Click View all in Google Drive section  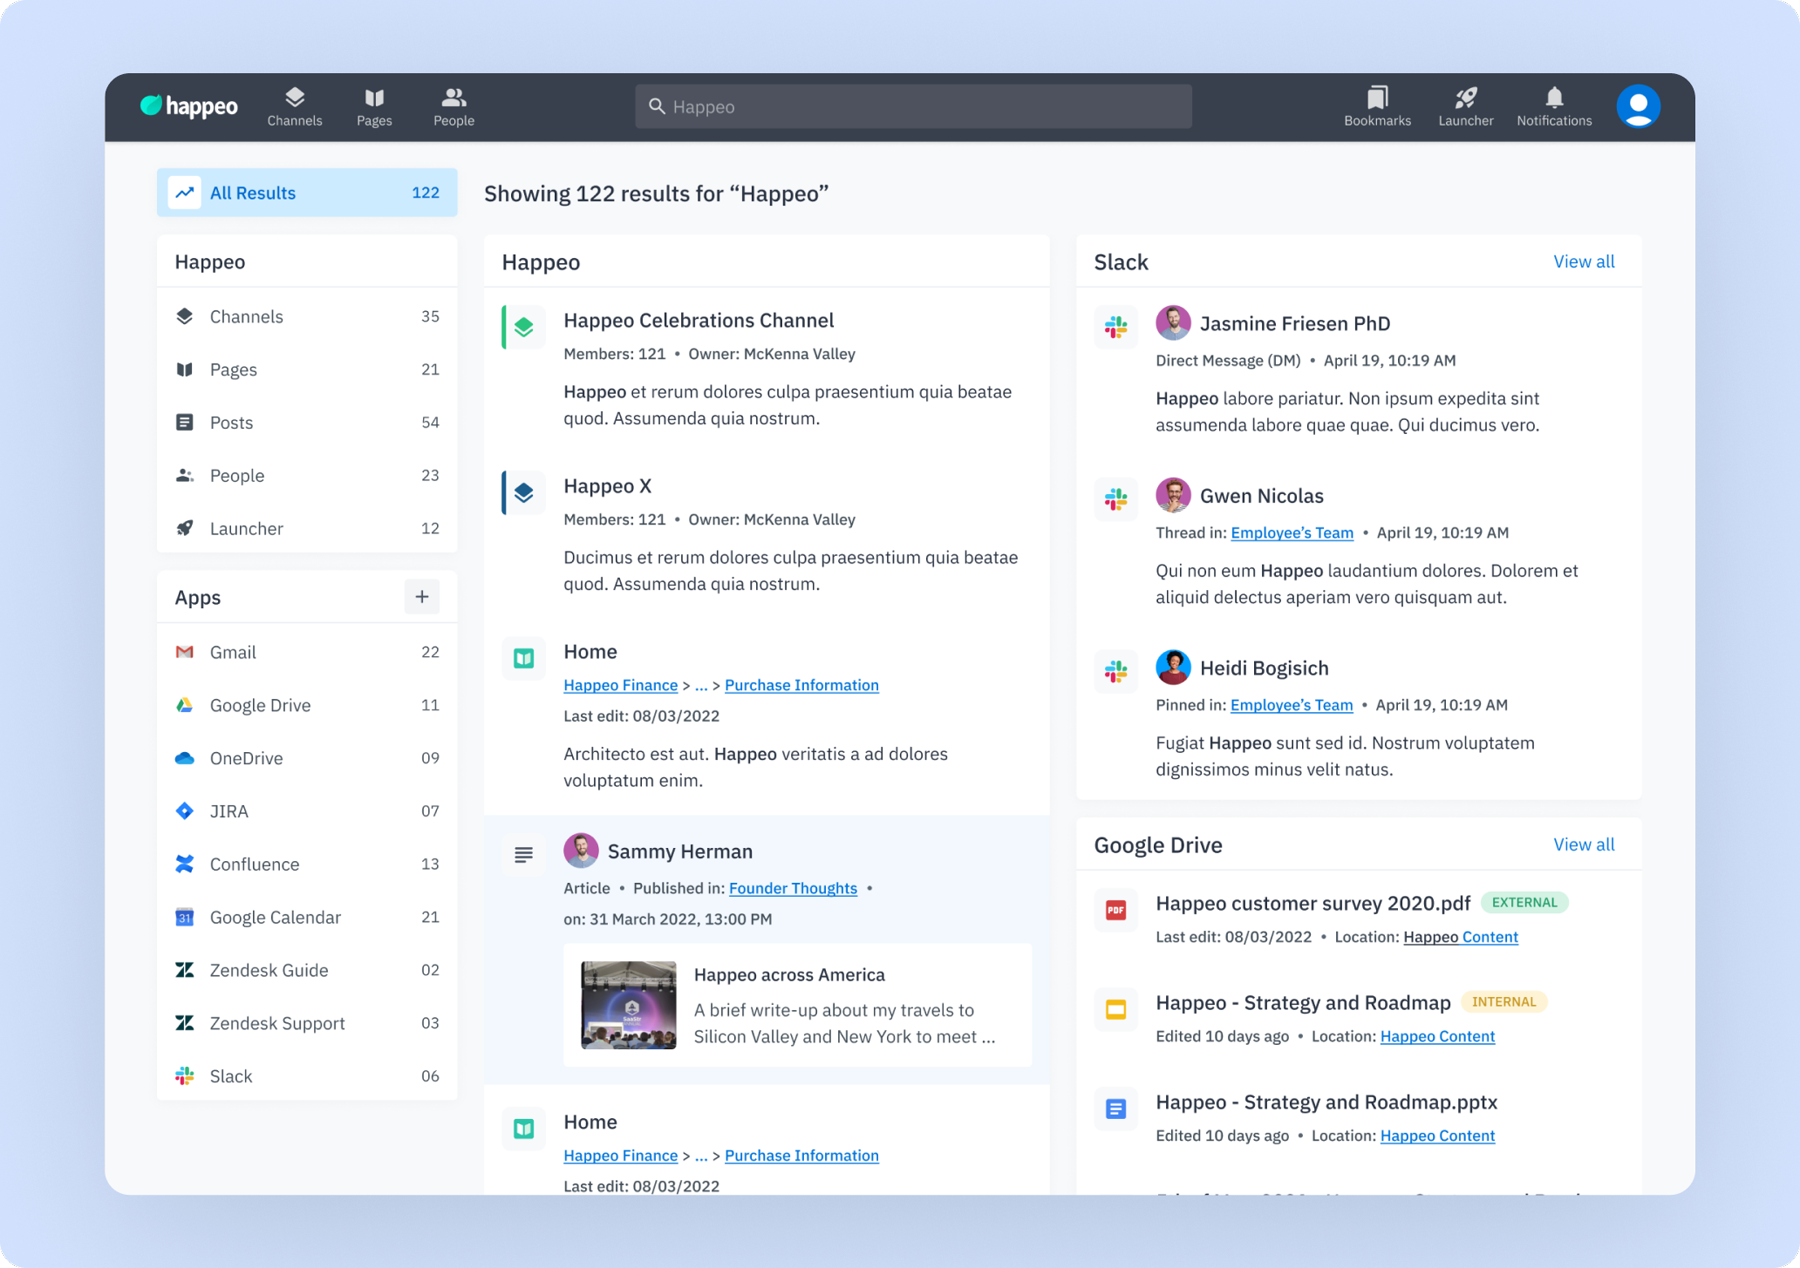1583,845
